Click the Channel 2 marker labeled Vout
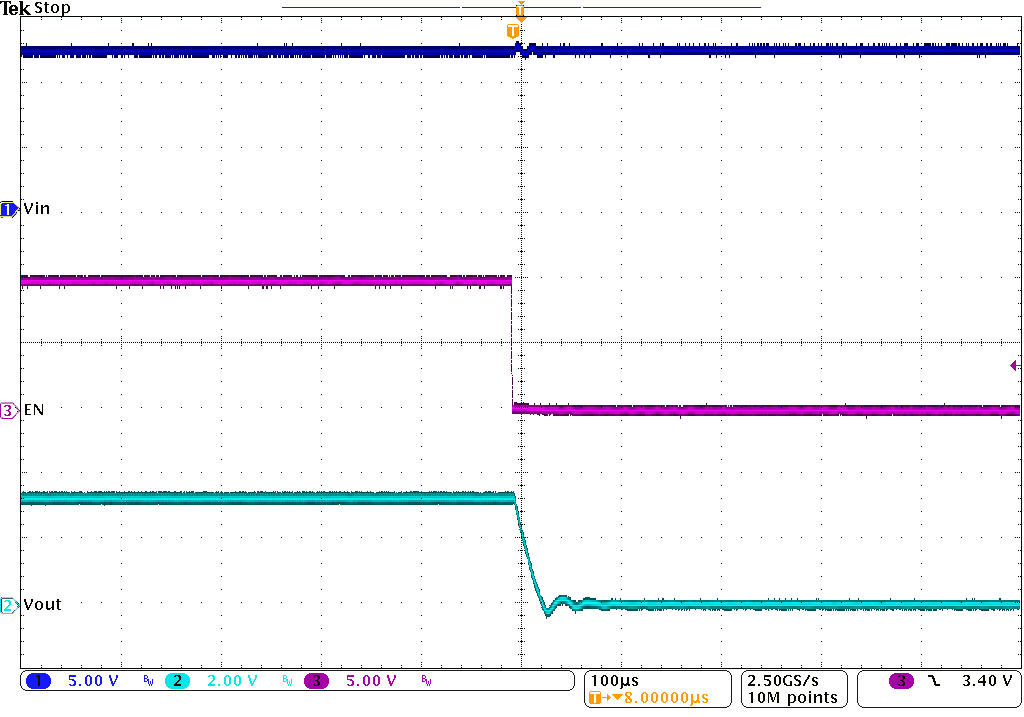 8,605
